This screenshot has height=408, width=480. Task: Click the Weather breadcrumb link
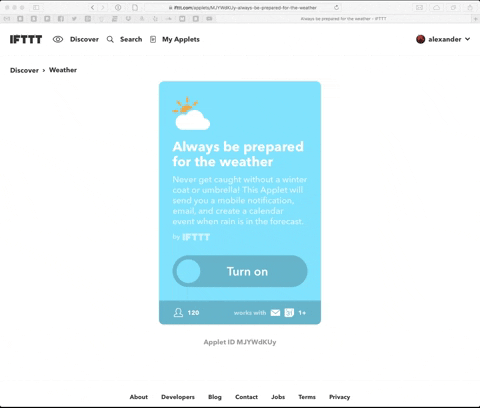click(63, 70)
